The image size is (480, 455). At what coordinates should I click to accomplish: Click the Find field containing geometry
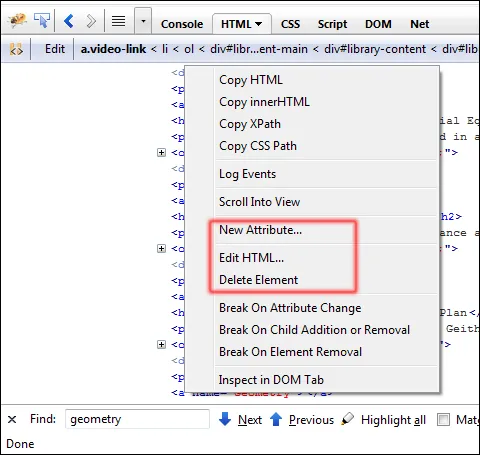[137, 419]
